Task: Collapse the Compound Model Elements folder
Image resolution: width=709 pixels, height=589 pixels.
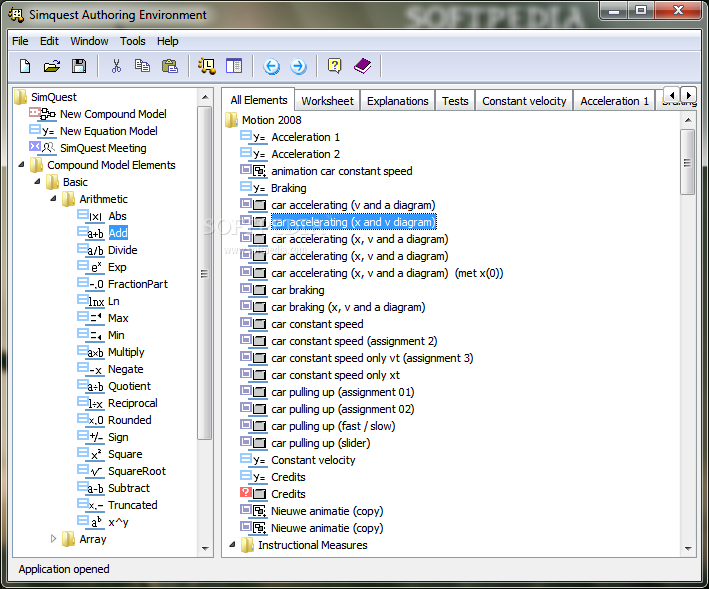Action: 21,165
